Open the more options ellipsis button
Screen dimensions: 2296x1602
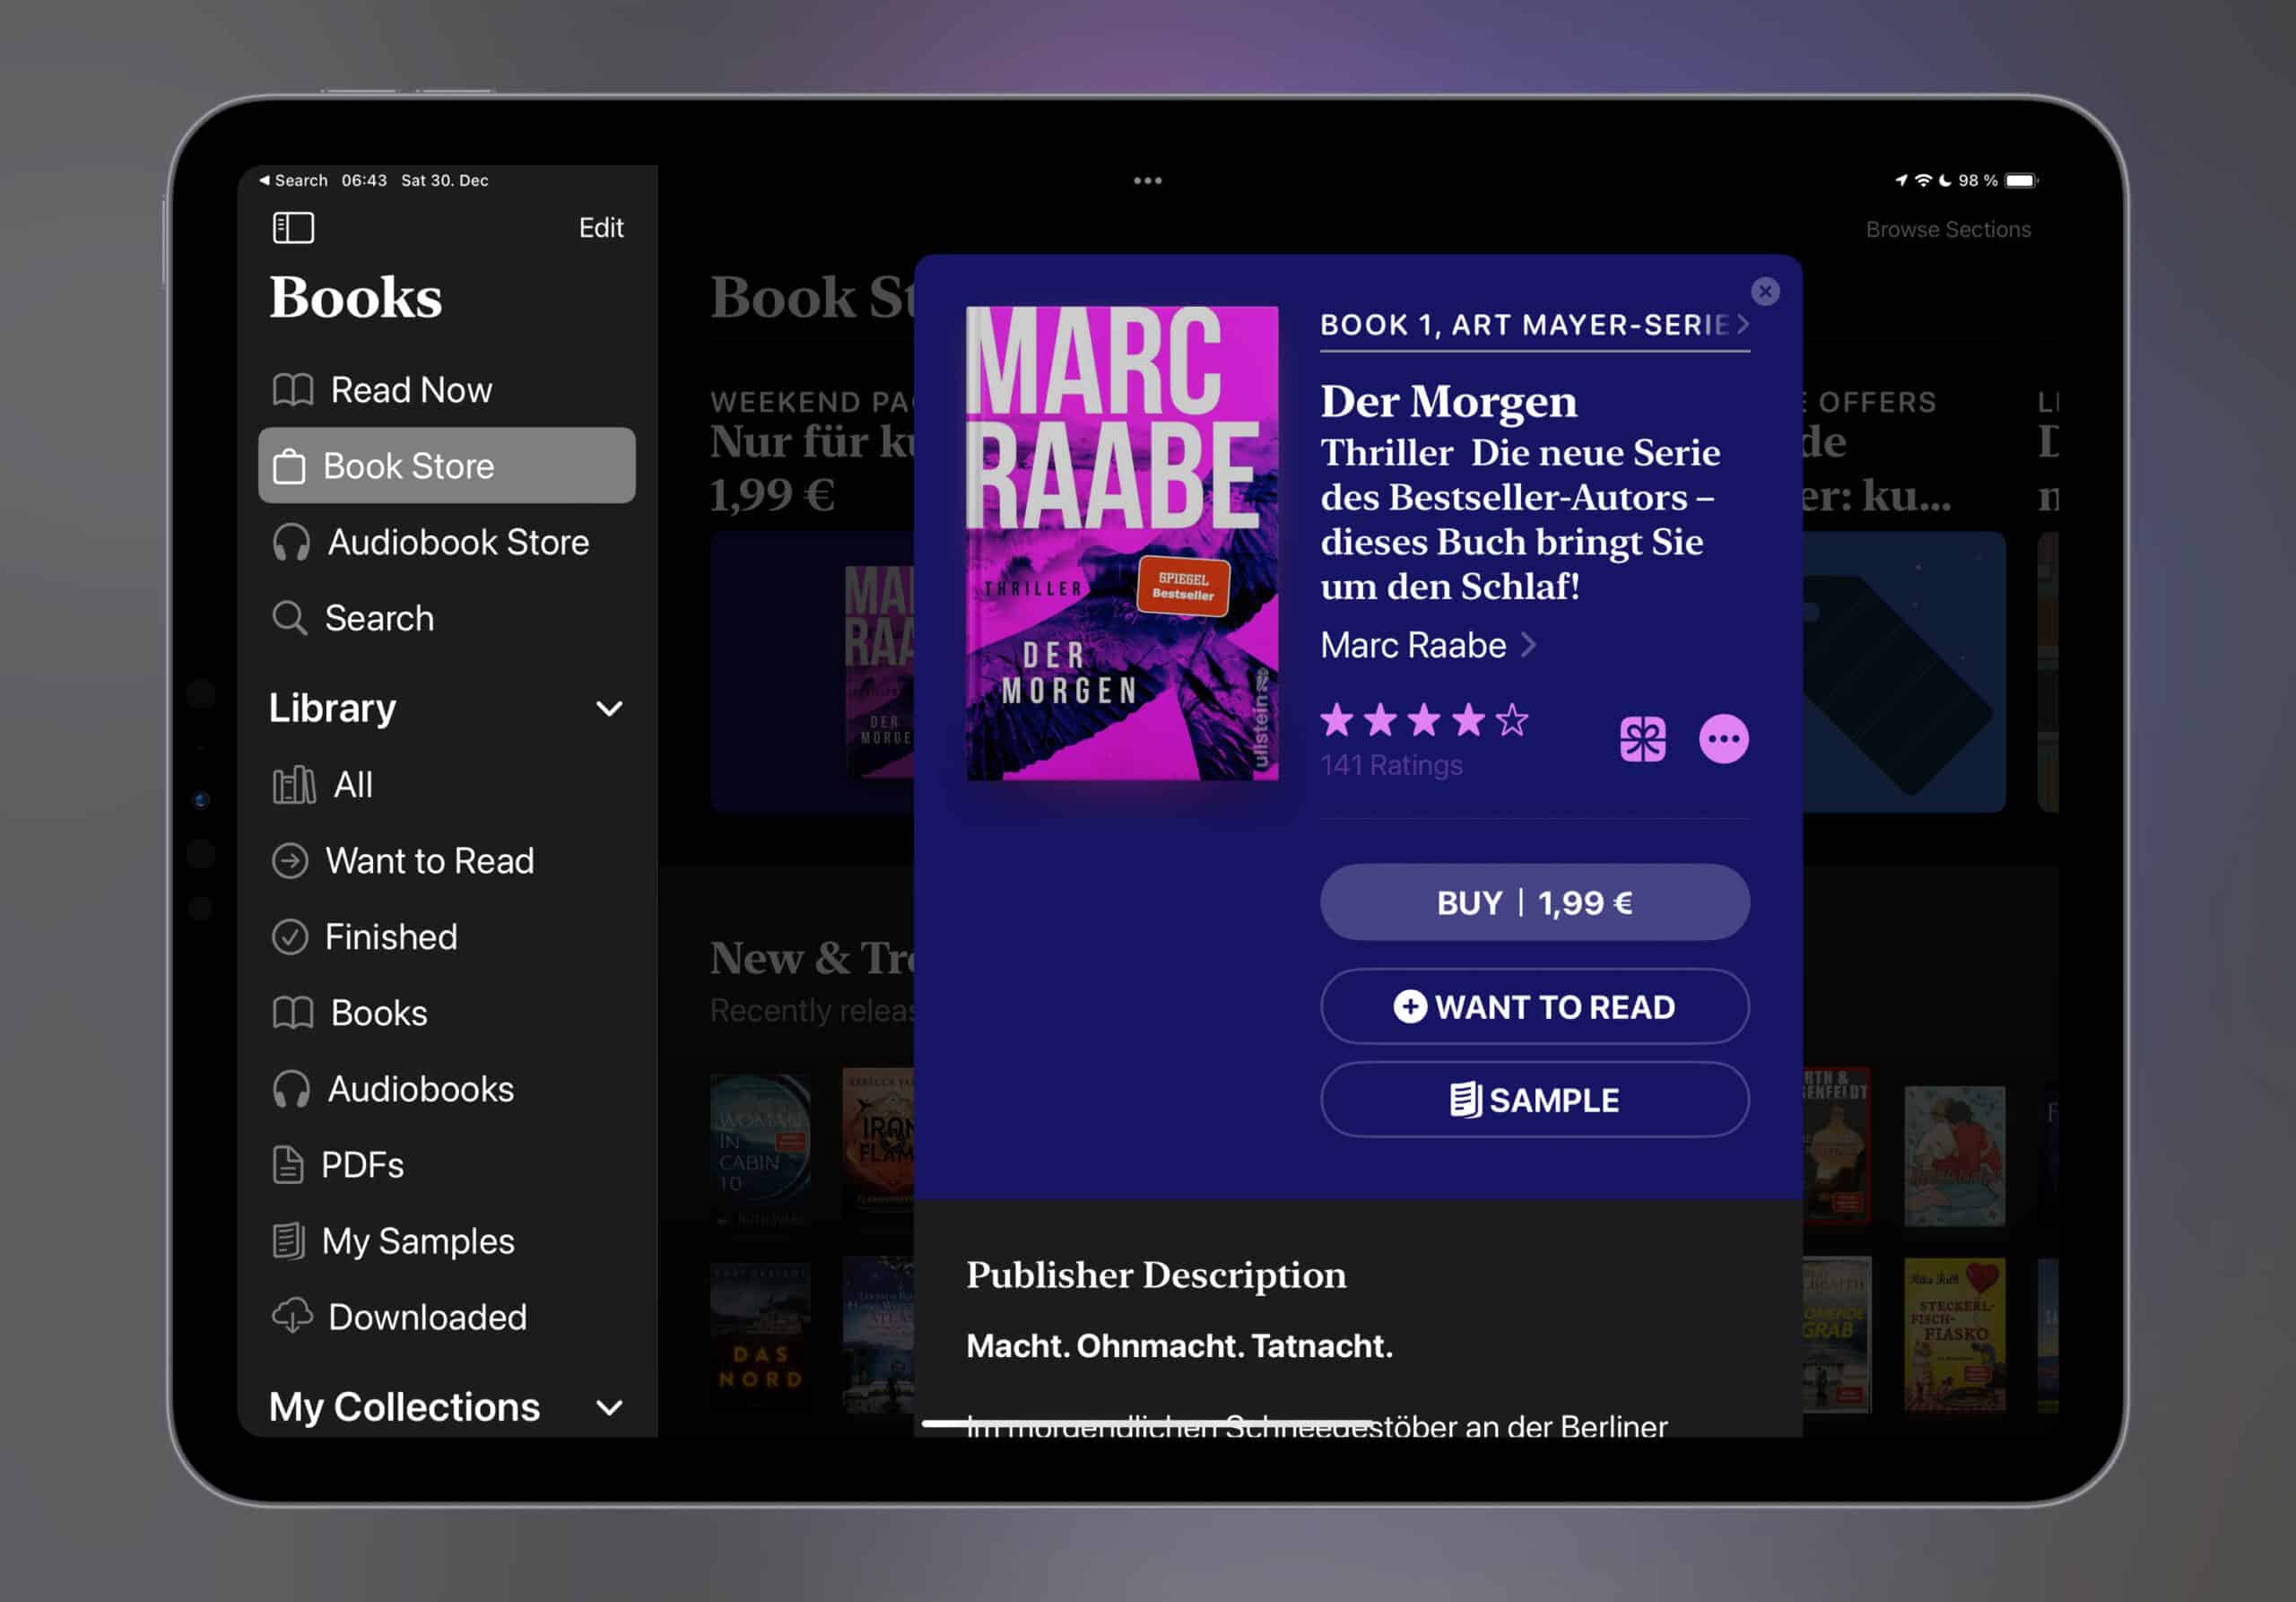[1724, 739]
